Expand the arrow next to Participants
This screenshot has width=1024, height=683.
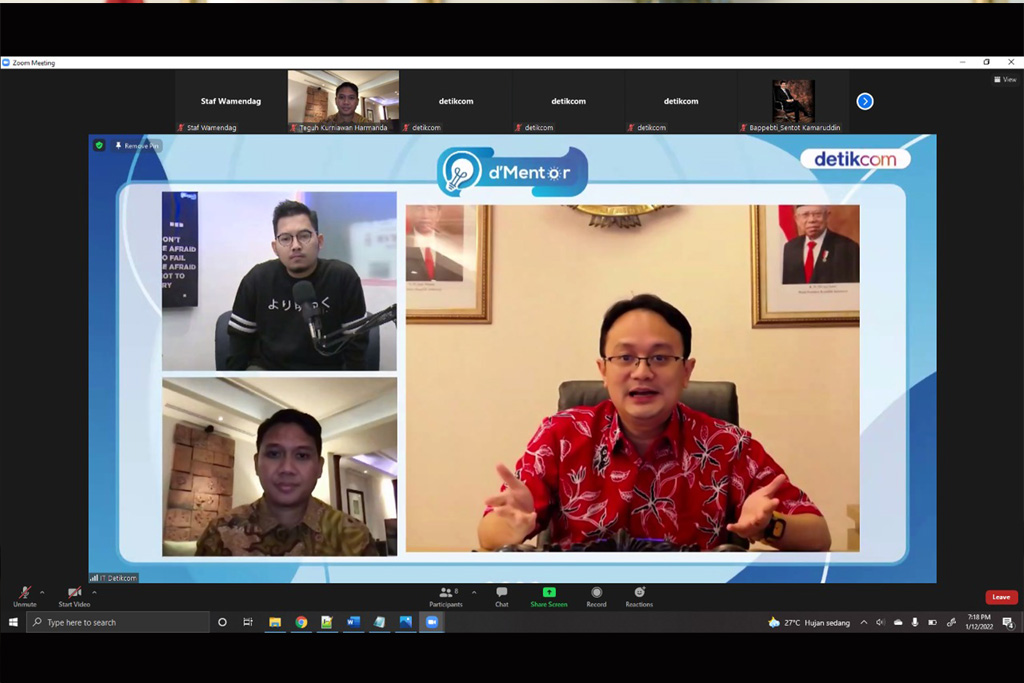point(474,592)
